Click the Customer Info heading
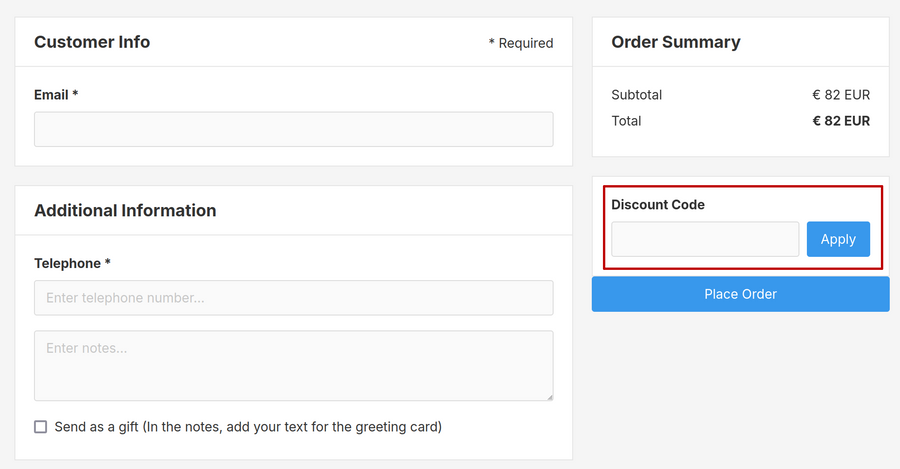 (x=92, y=42)
